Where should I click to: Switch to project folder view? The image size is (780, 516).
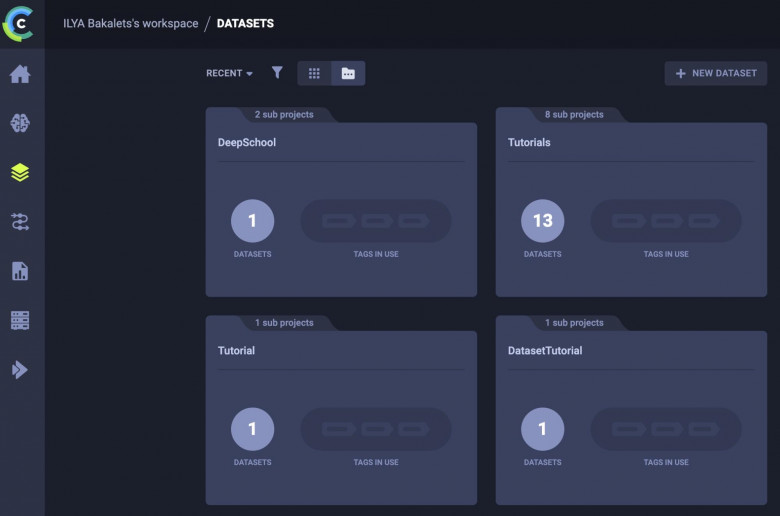click(x=348, y=73)
